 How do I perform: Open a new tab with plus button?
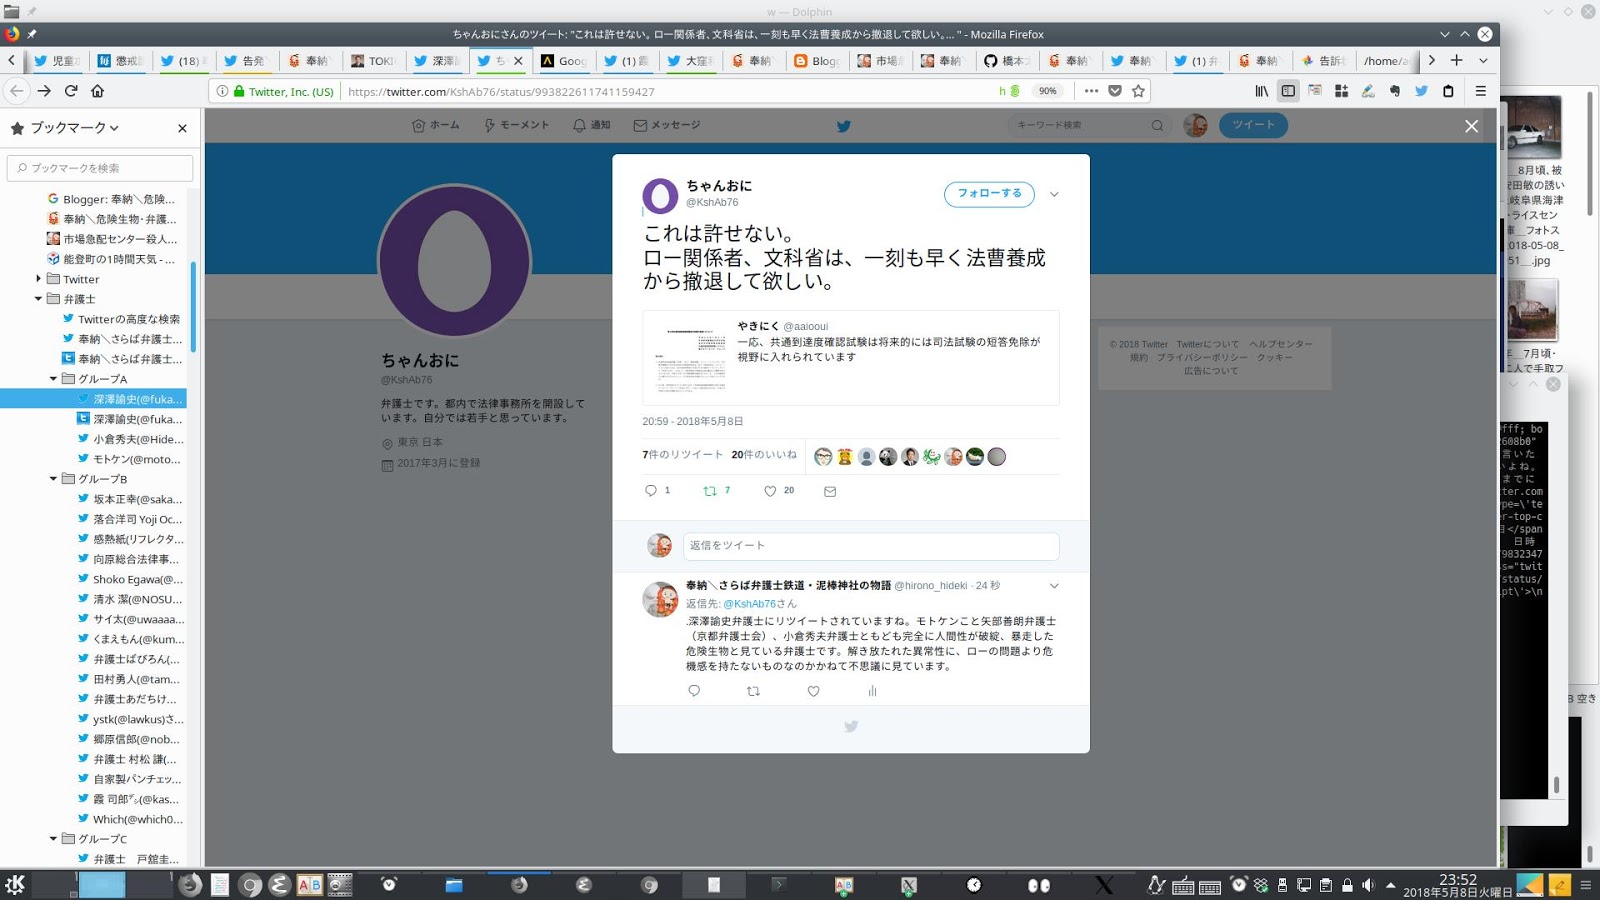coord(1457,60)
